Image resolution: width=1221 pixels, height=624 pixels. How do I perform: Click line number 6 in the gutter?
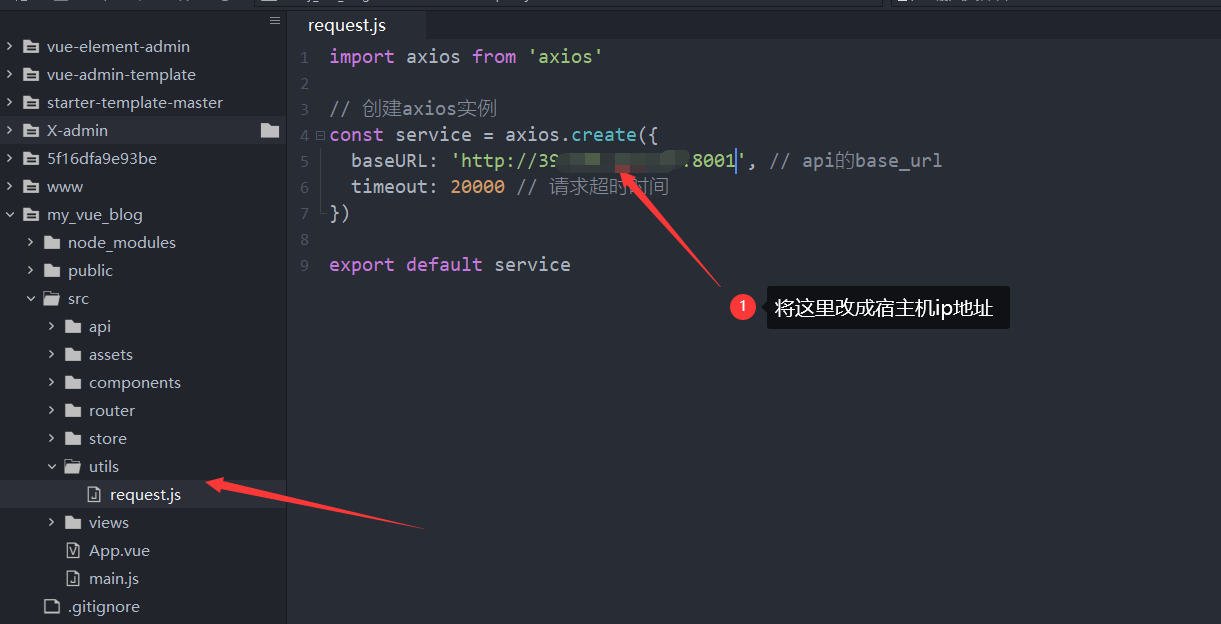(305, 187)
